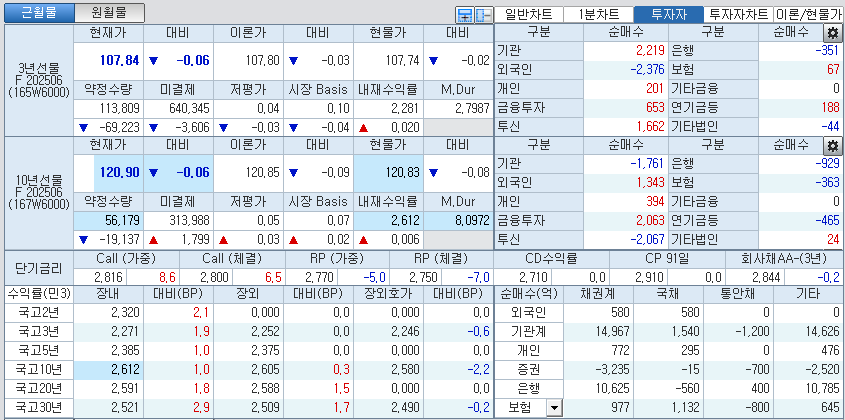
Task: Select the 국고3년 row label
Action: click(x=39, y=332)
